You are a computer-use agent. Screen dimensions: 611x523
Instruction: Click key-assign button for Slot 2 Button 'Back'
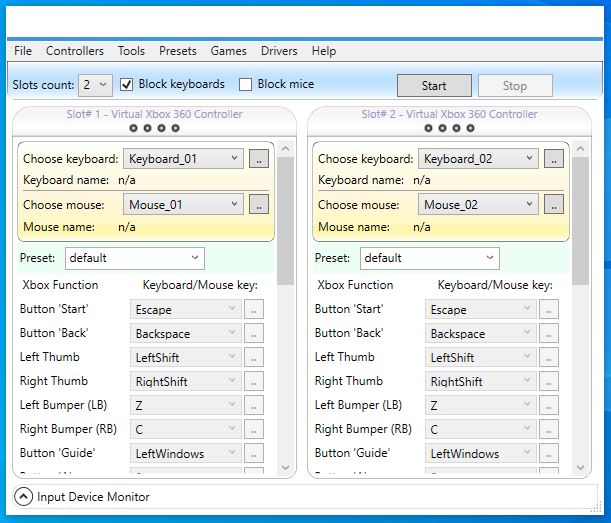(x=549, y=334)
